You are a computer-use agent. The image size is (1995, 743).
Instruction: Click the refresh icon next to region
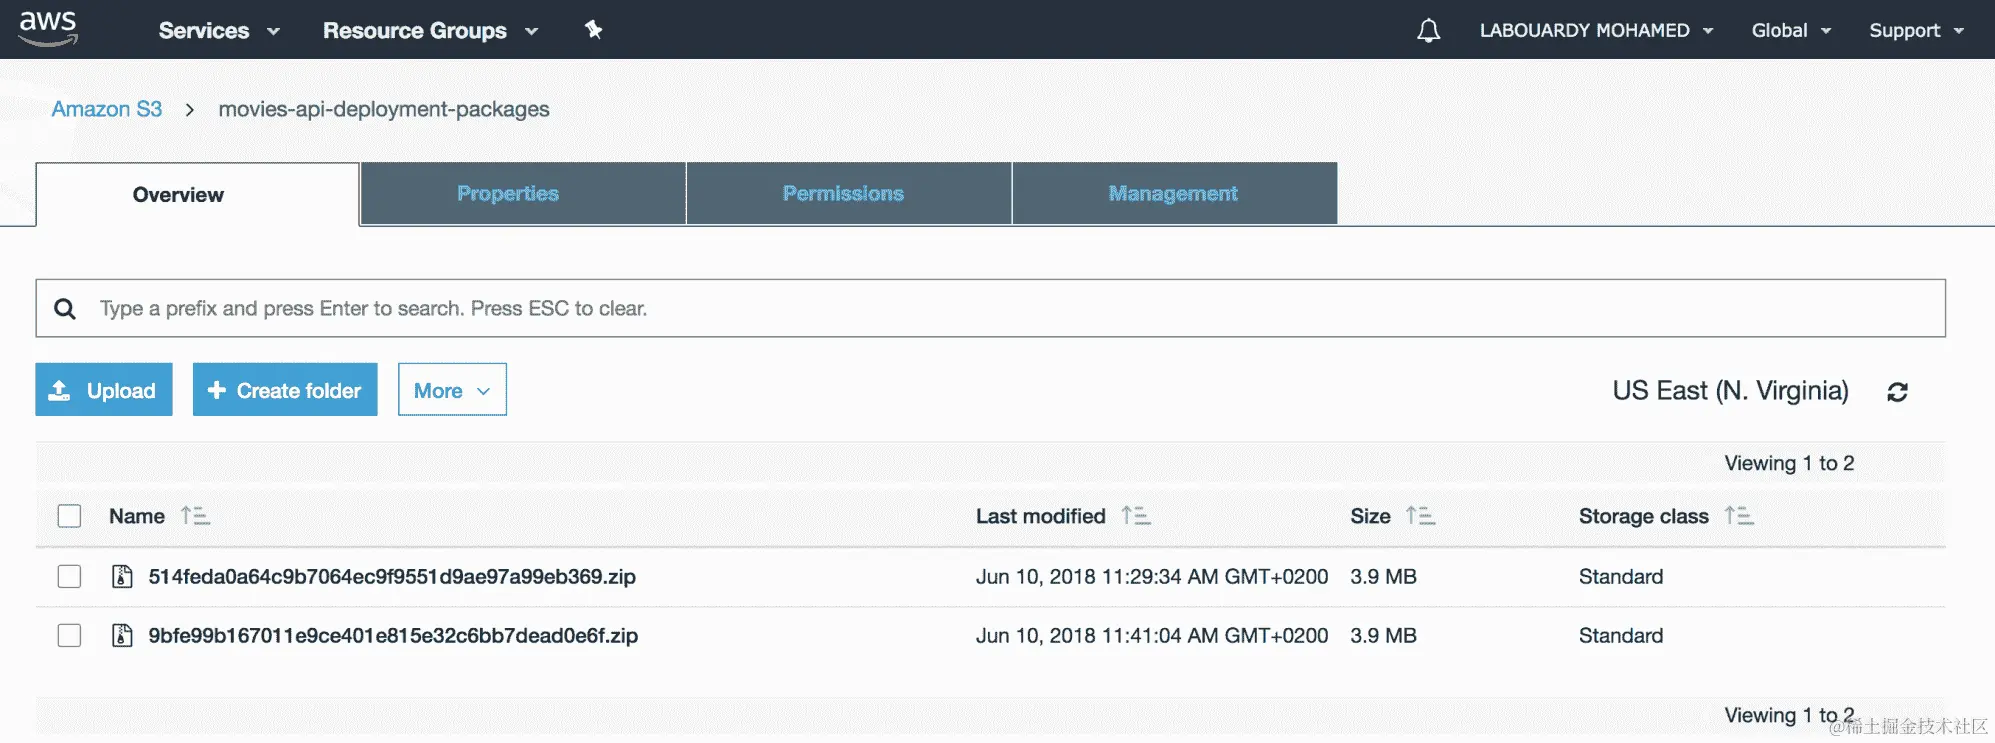point(1897,392)
